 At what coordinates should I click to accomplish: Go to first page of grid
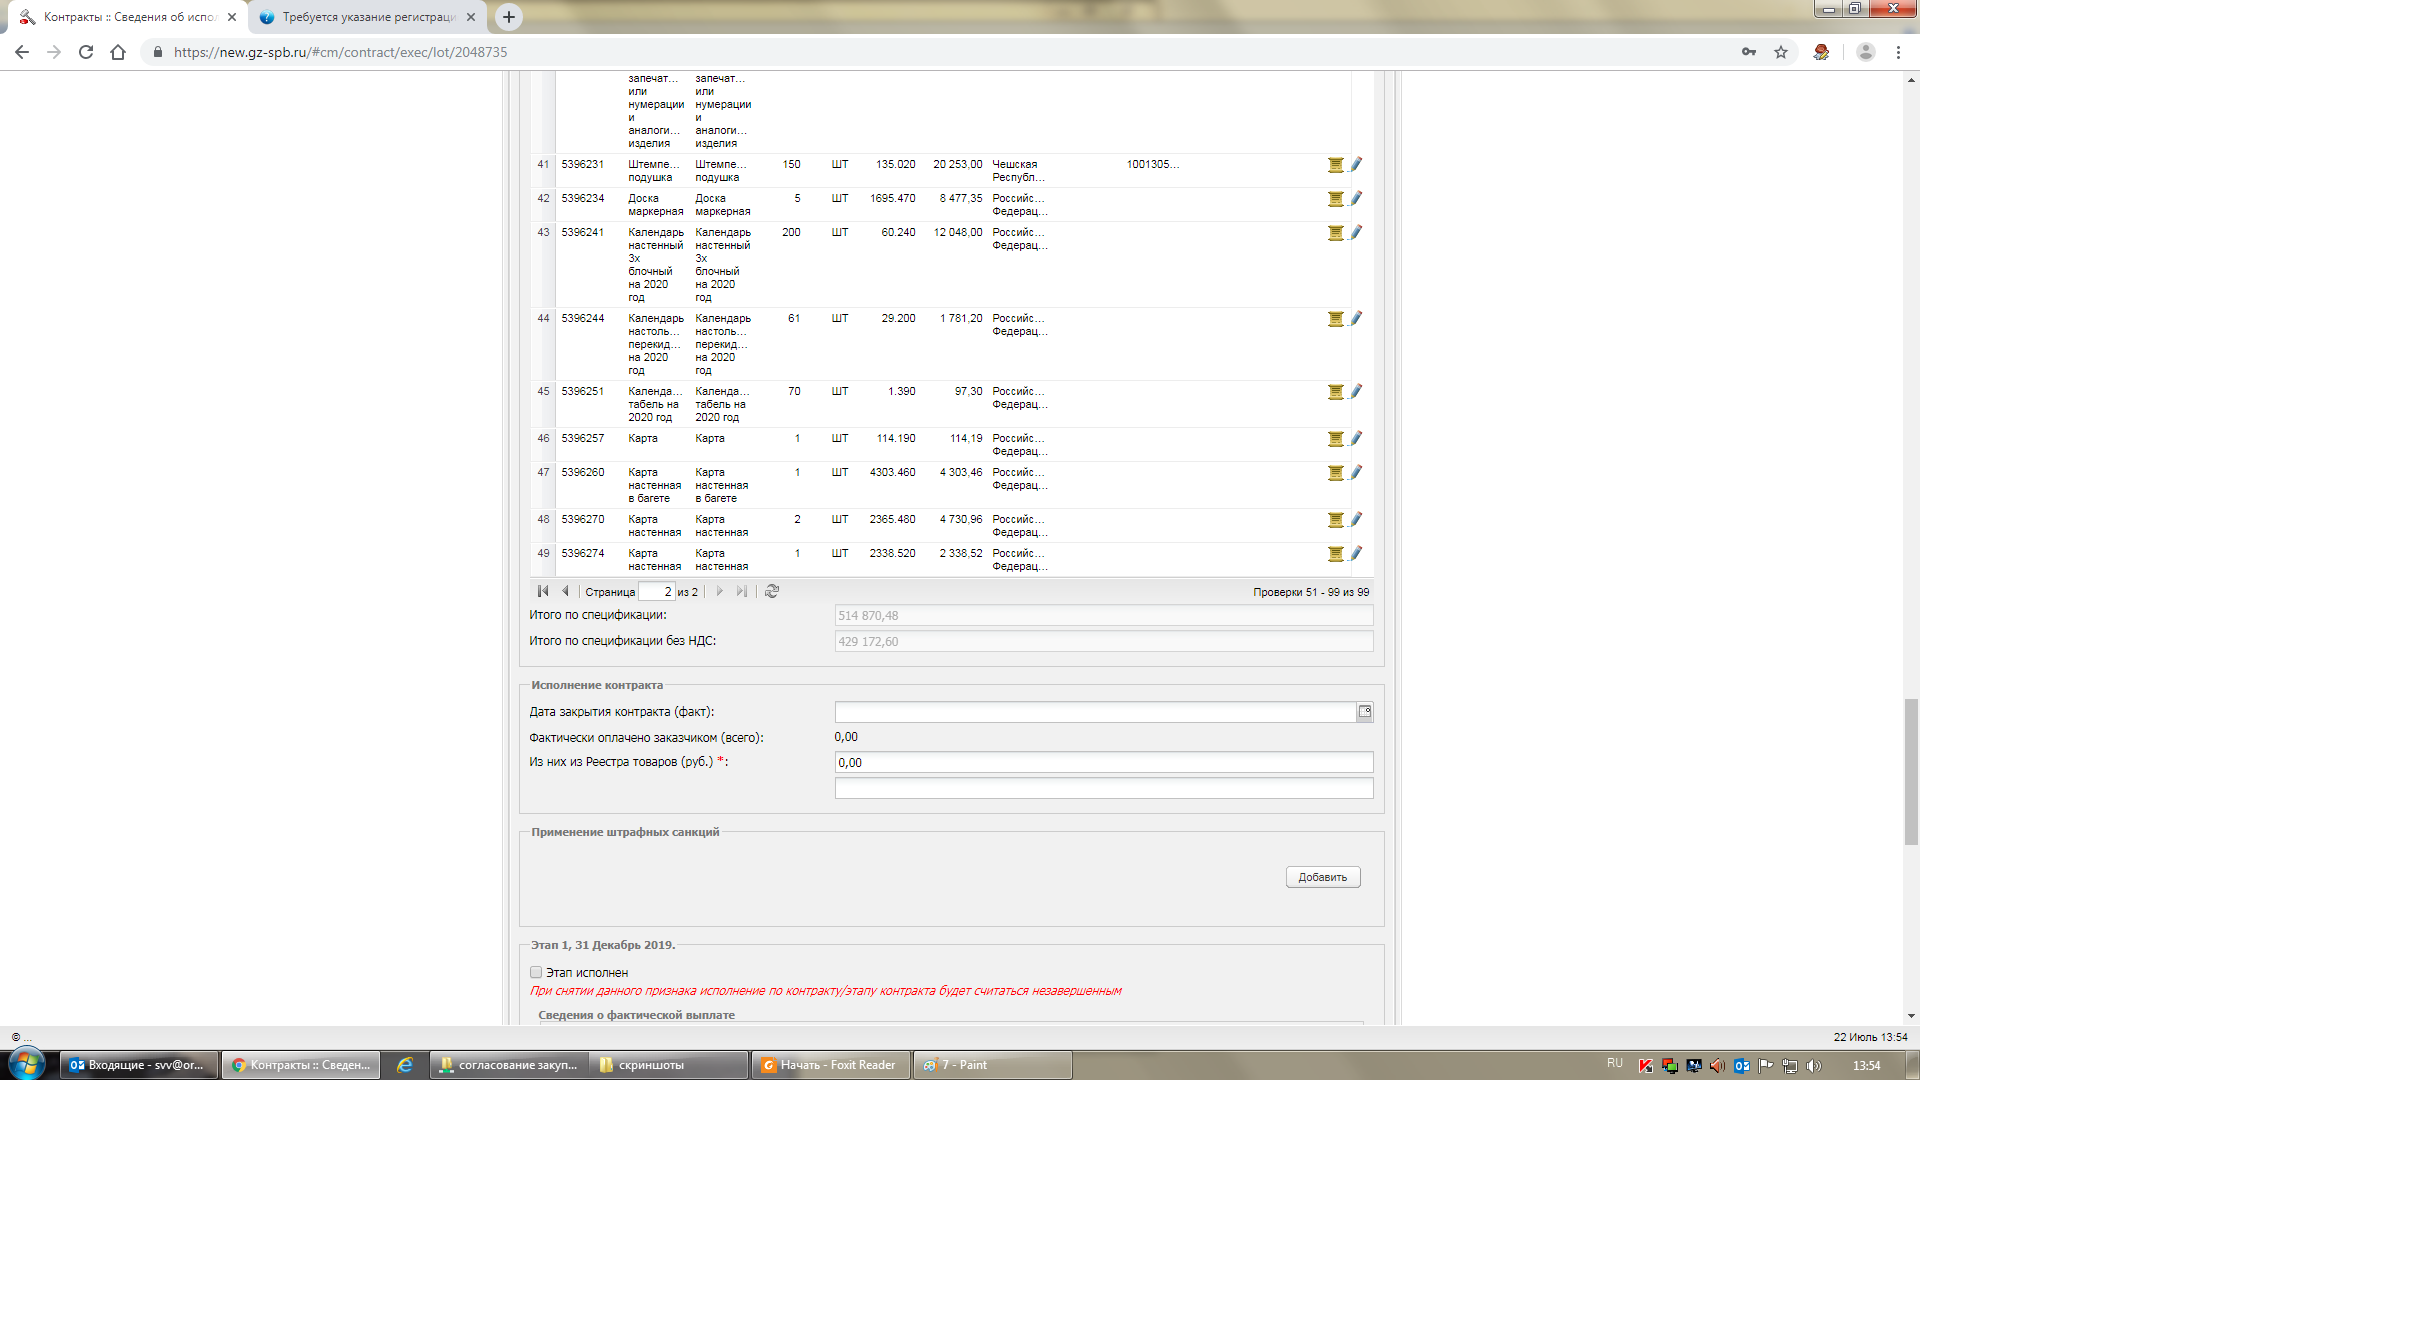[x=543, y=591]
